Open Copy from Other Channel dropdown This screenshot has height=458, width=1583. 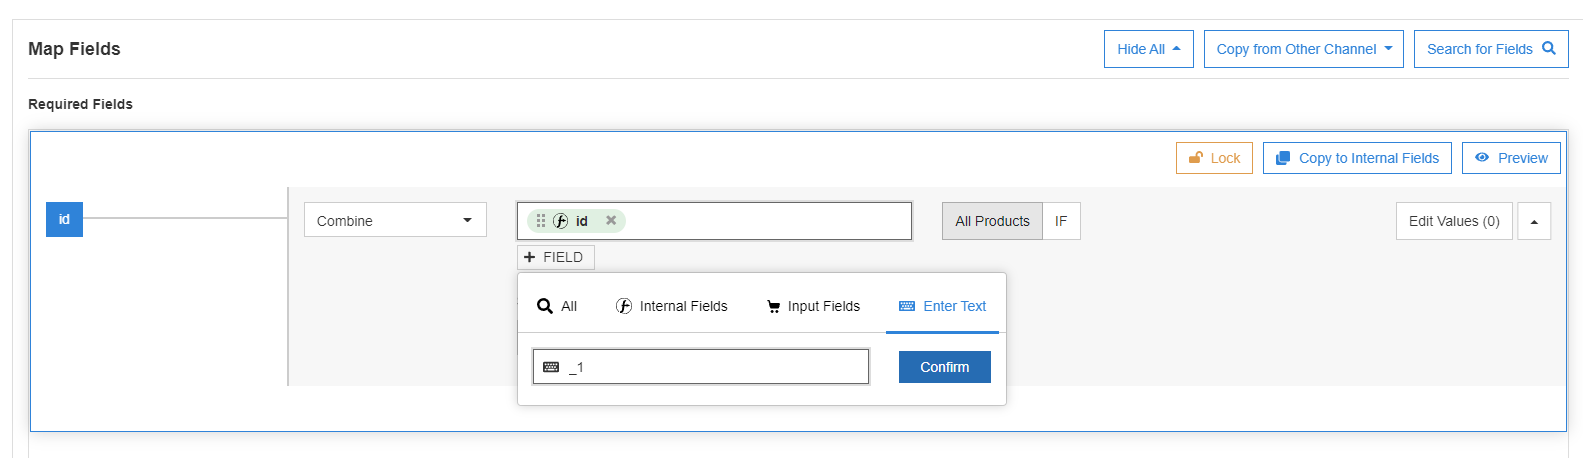pyautogui.click(x=1303, y=49)
